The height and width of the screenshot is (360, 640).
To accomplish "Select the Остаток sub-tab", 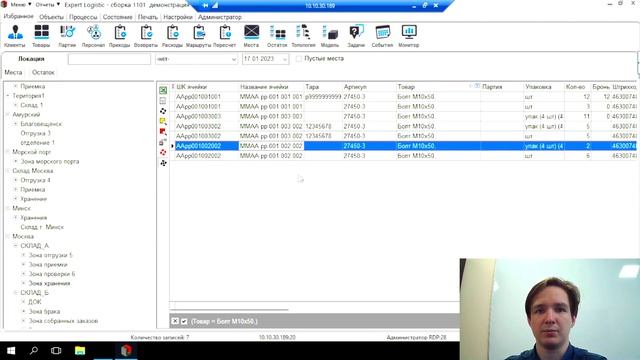I will (43, 72).
